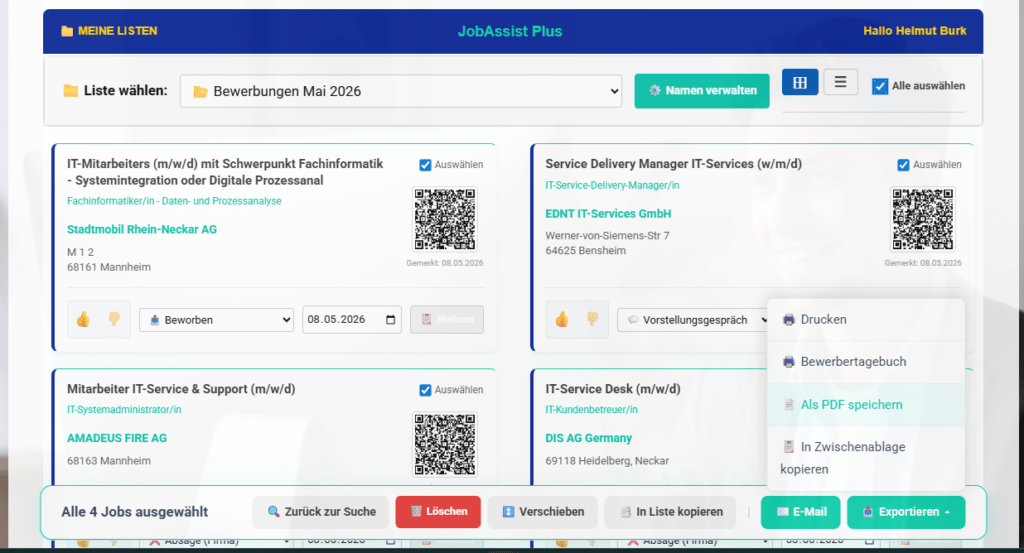The width and height of the screenshot is (1024, 553).
Task: Select Bewerbertagebuch from export menu
Action: click(x=866, y=362)
